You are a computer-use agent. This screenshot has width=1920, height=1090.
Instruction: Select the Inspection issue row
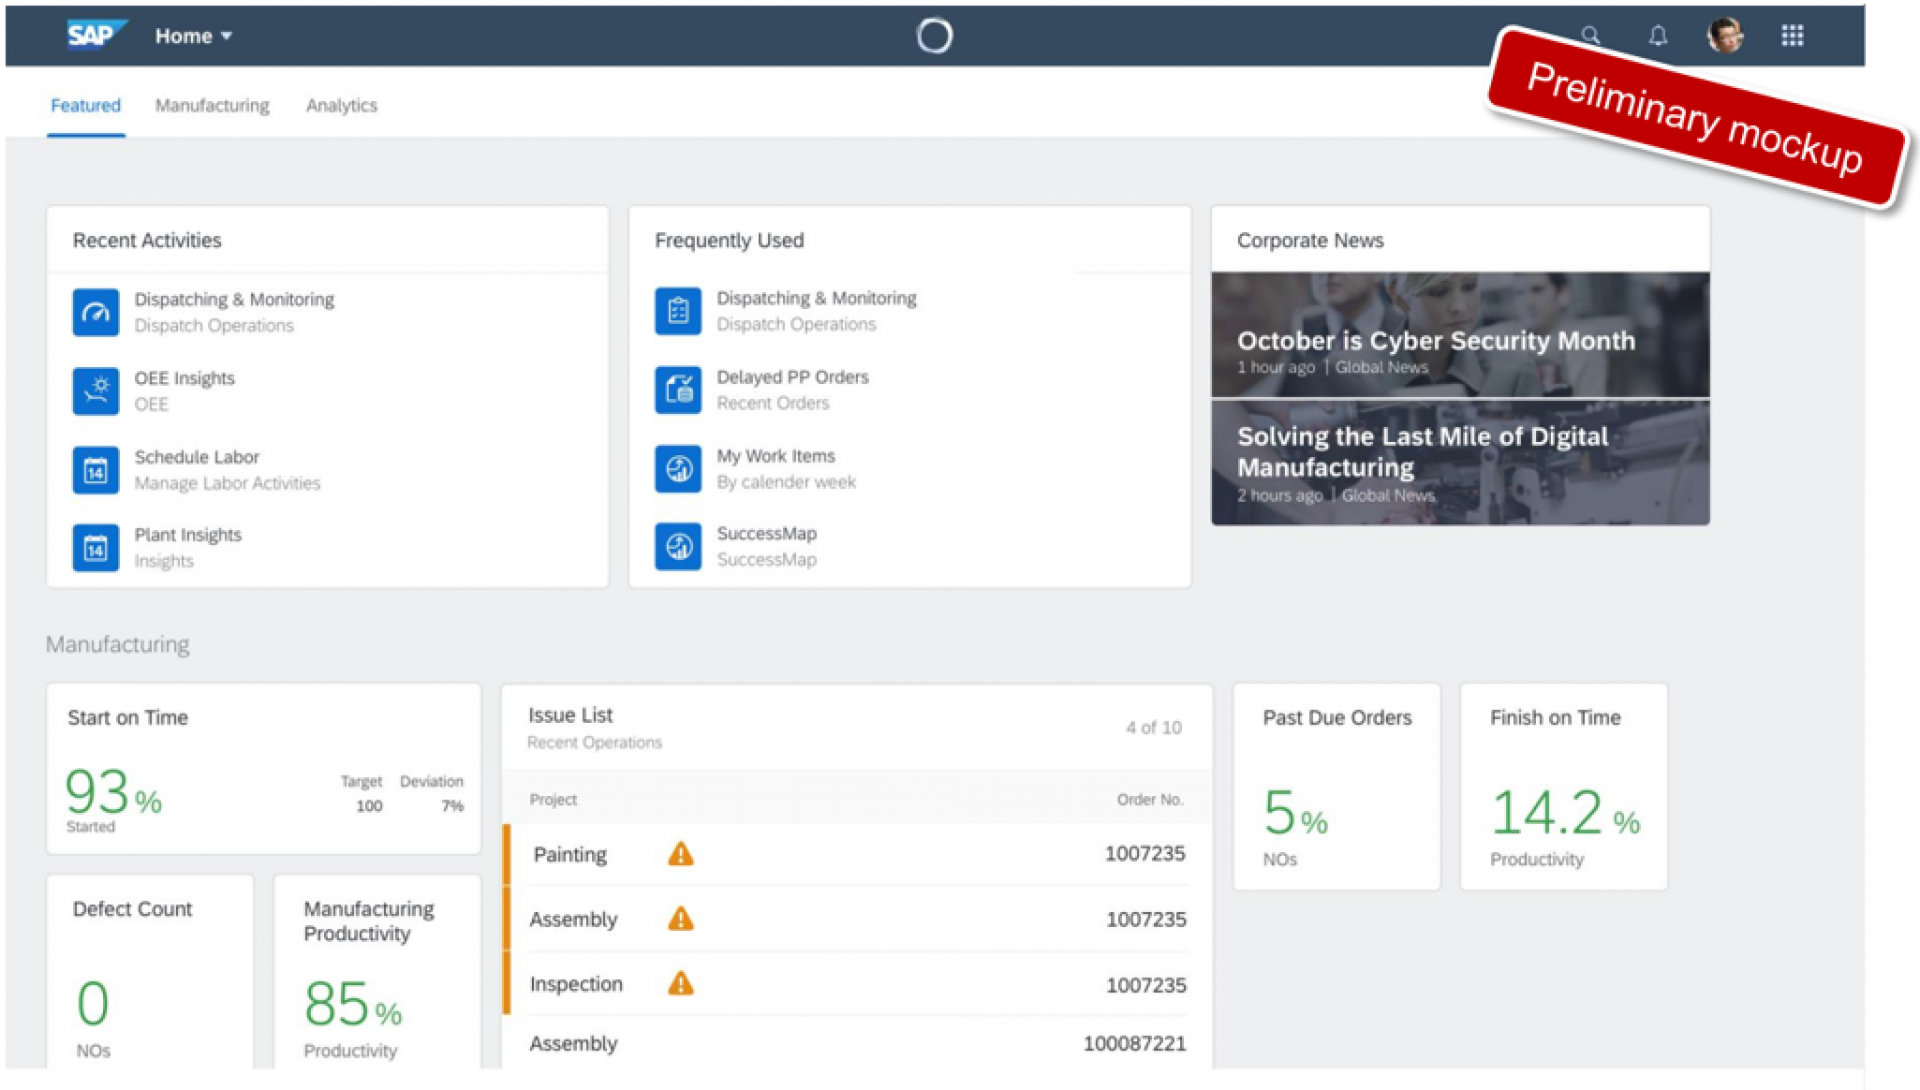pos(856,984)
